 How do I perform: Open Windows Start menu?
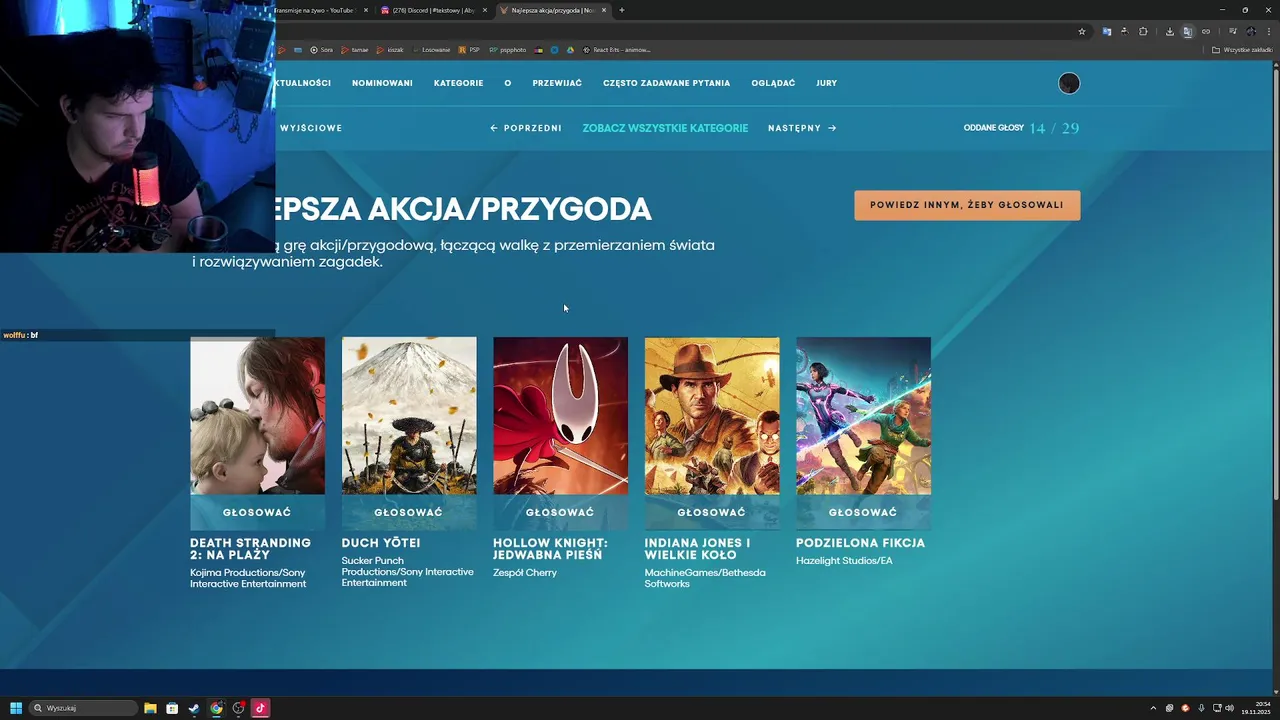[x=16, y=708]
